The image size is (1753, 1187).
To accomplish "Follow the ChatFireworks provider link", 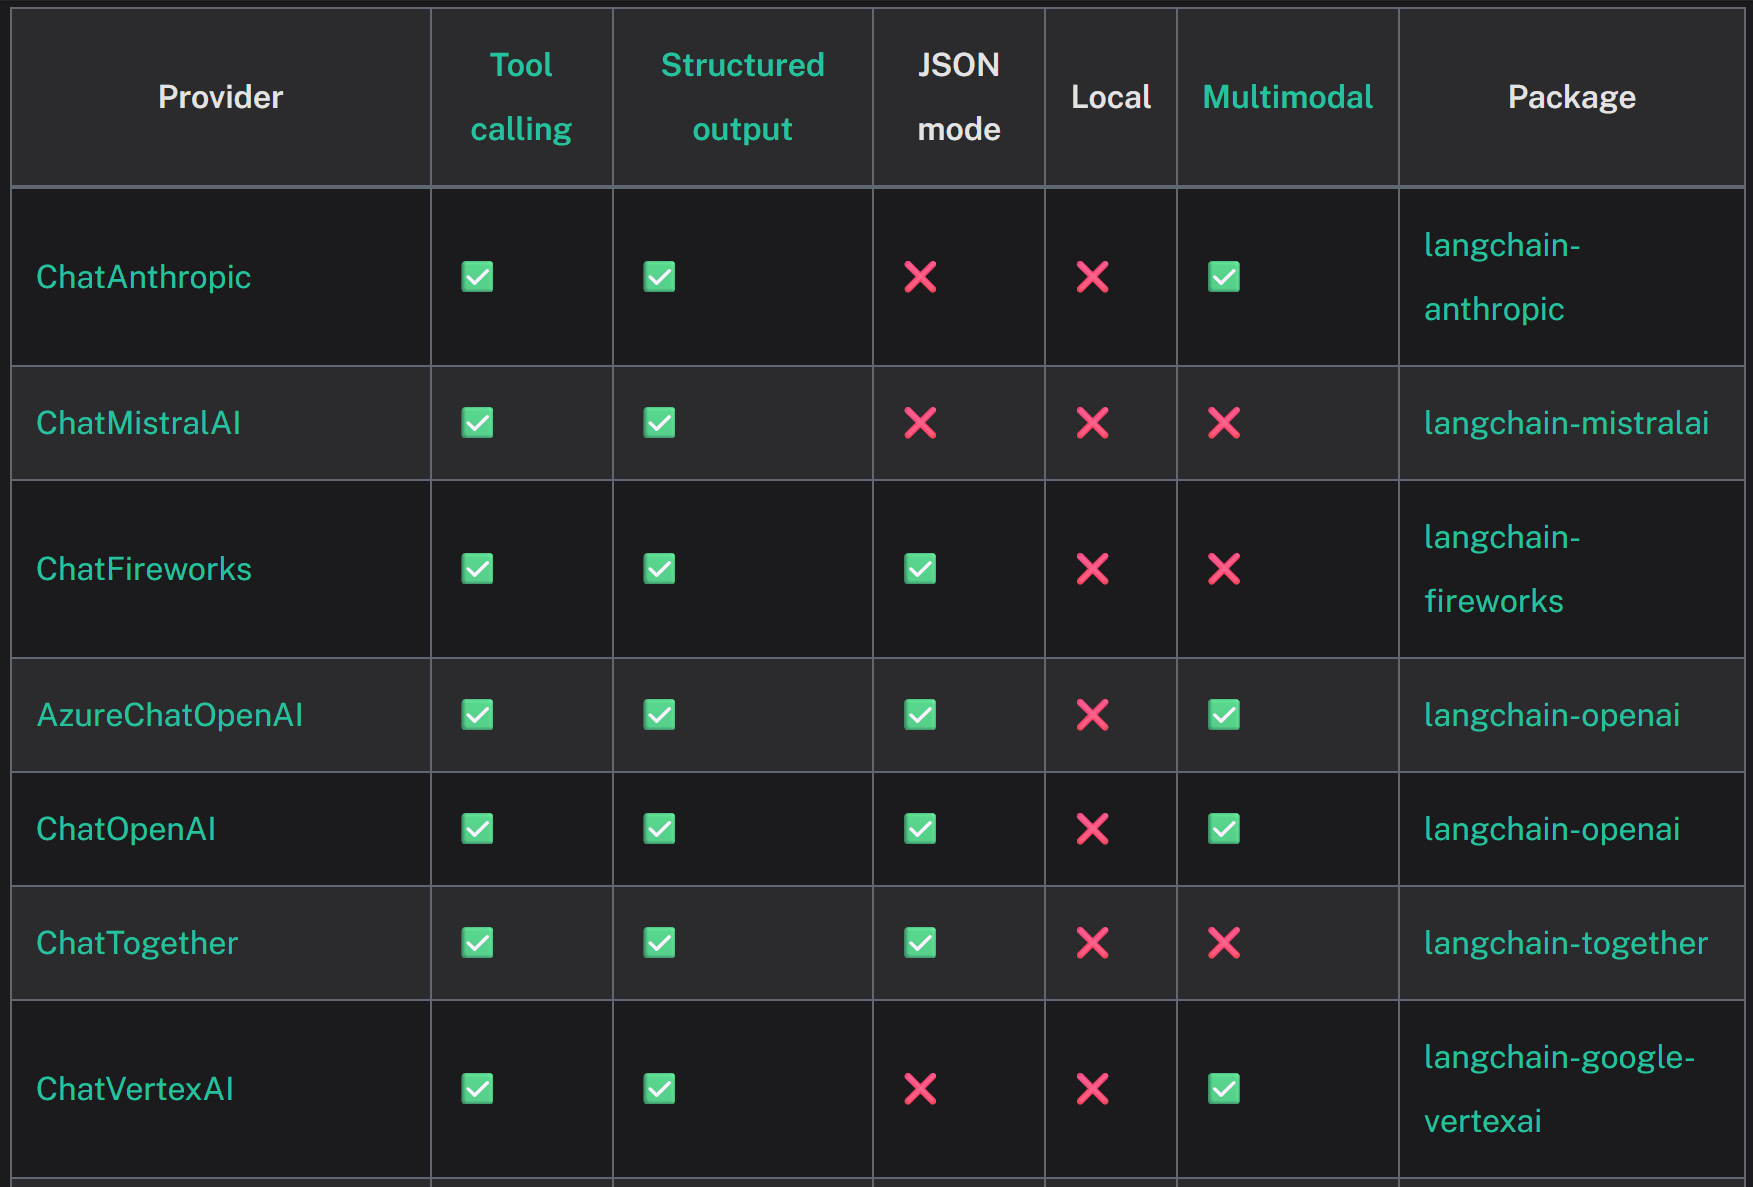I will (x=144, y=569).
